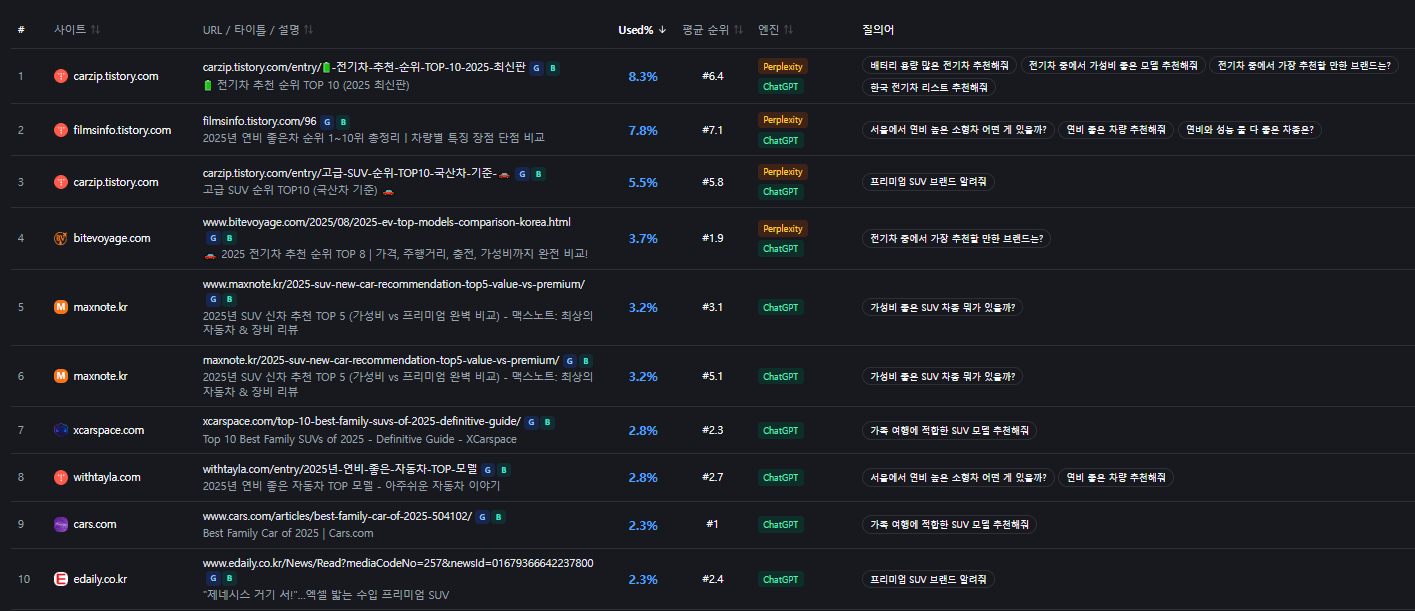This screenshot has height=611, width=1415.
Task: Click the Perplexity tag in bitevoyage.com row
Action: click(x=783, y=228)
